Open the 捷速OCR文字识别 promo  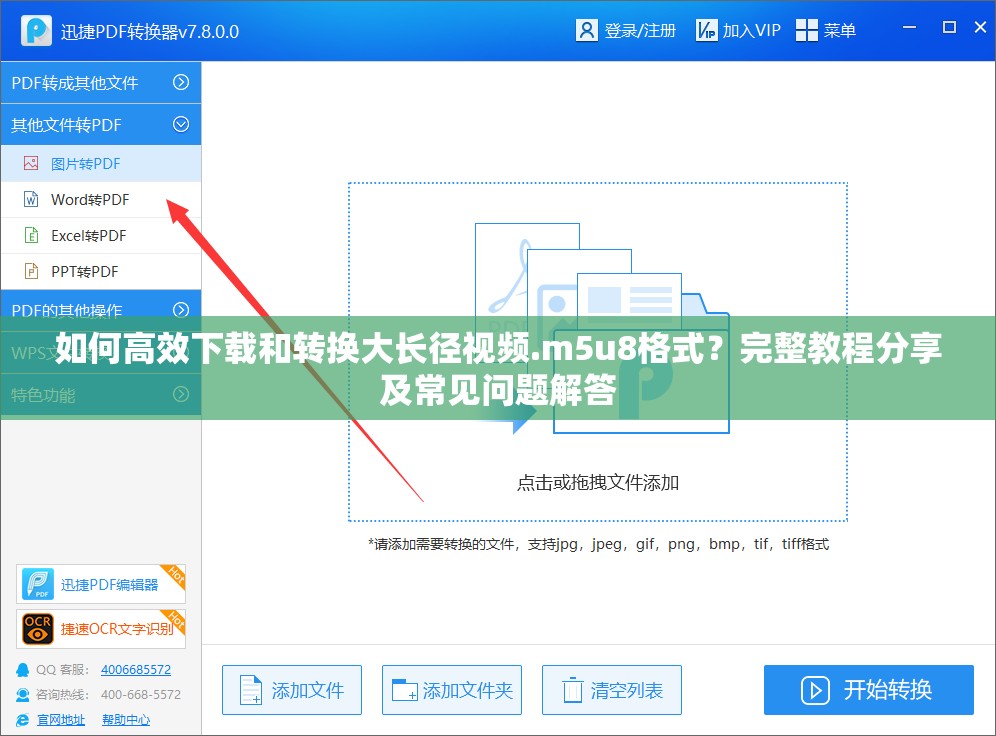pos(38,628)
